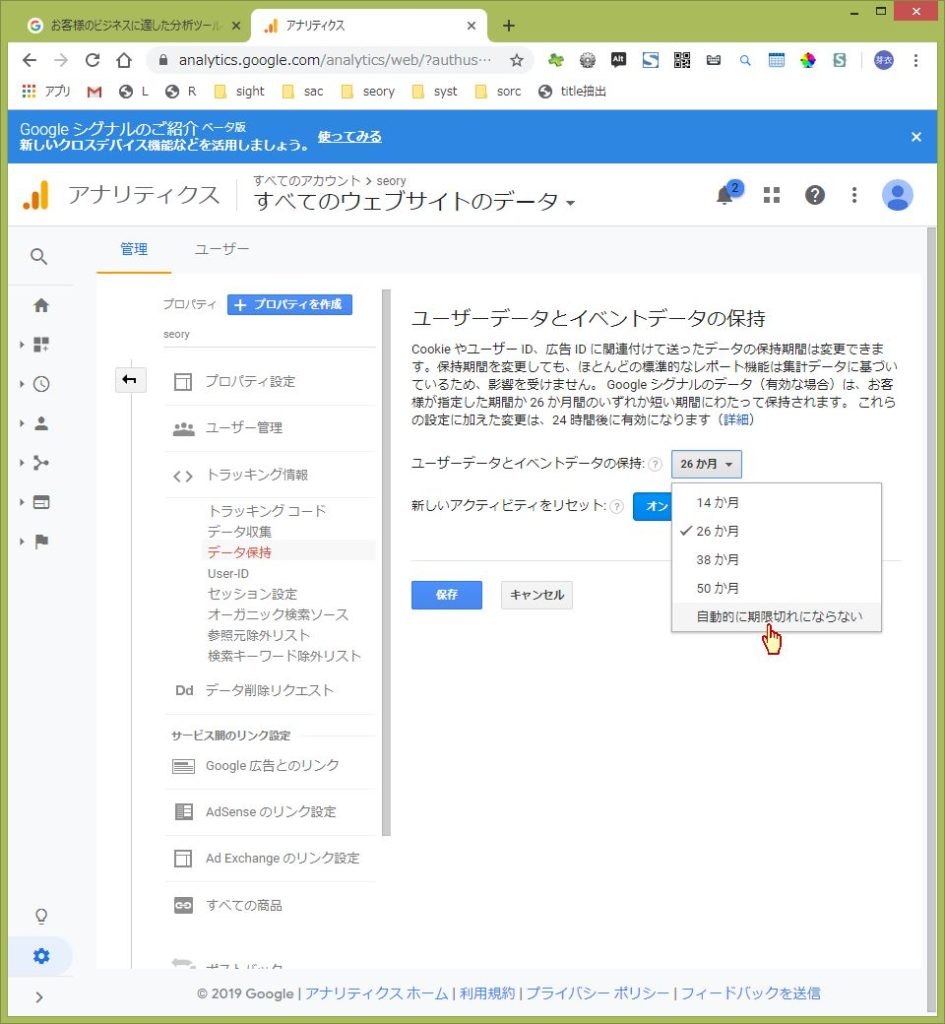The image size is (945, 1024).
Task: Click the キャンセル button
Action: (537, 595)
